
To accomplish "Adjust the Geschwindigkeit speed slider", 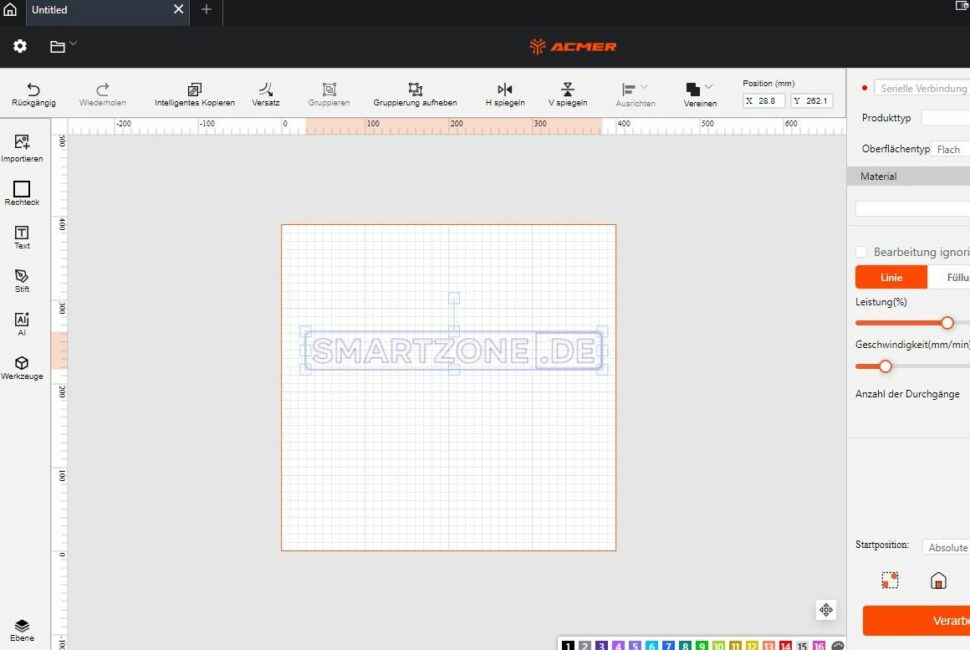I will point(885,366).
